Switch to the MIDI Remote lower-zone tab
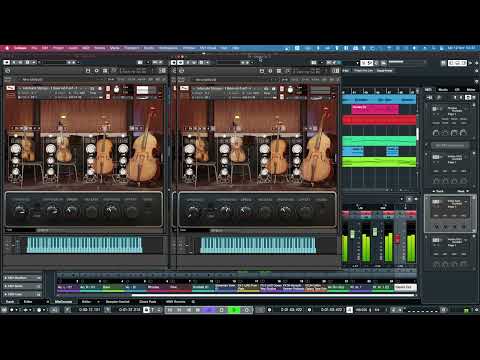The width and height of the screenshot is (480, 360). click(x=175, y=301)
